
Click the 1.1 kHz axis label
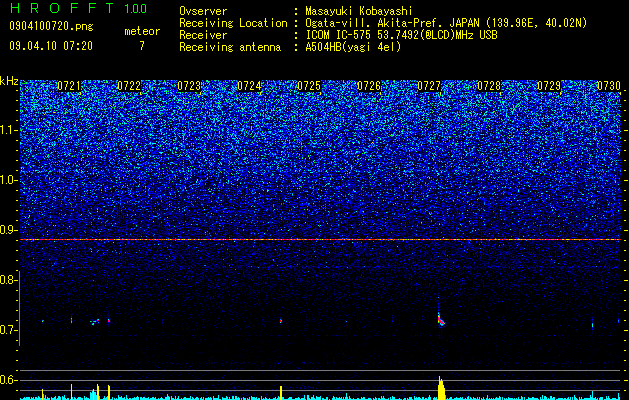[9, 130]
